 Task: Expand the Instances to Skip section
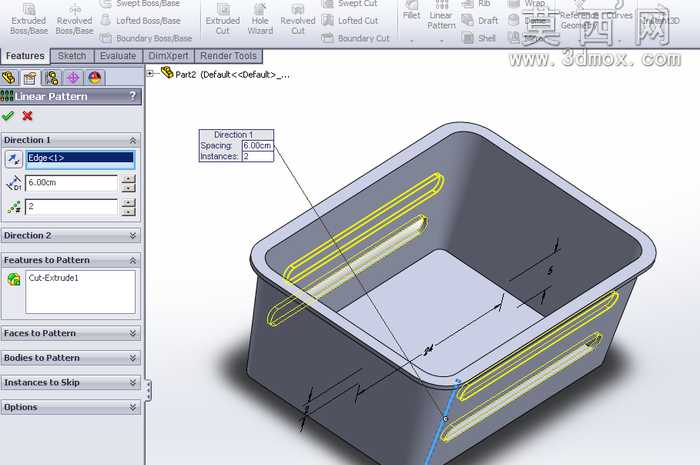tap(133, 382)
